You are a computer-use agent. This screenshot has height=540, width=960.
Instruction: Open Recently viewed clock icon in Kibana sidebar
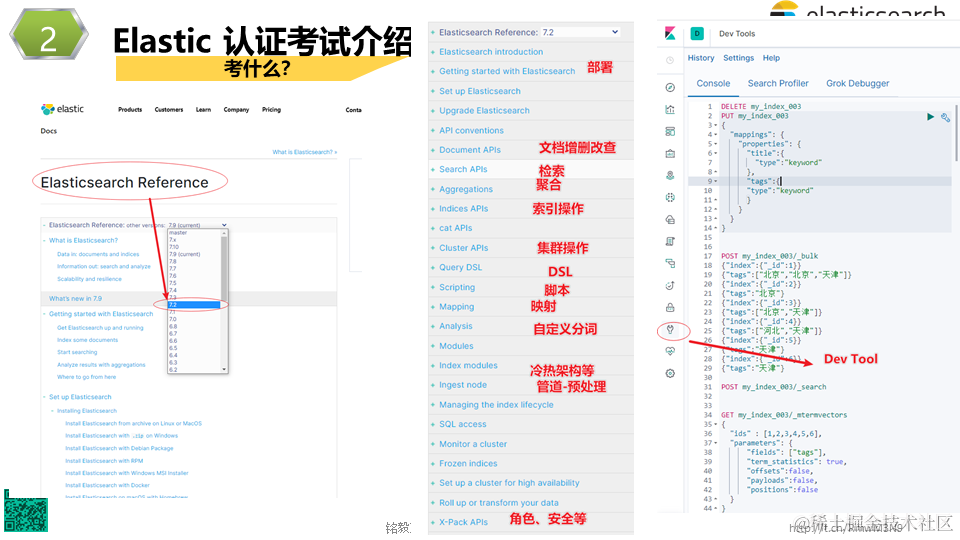click(x=670, y=60)
